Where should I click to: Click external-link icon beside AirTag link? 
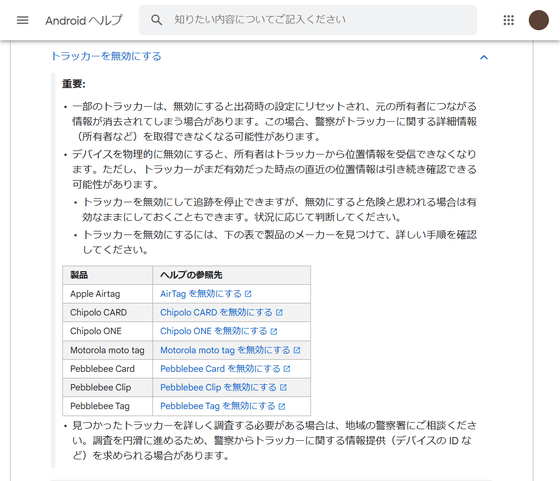[248, 294]
